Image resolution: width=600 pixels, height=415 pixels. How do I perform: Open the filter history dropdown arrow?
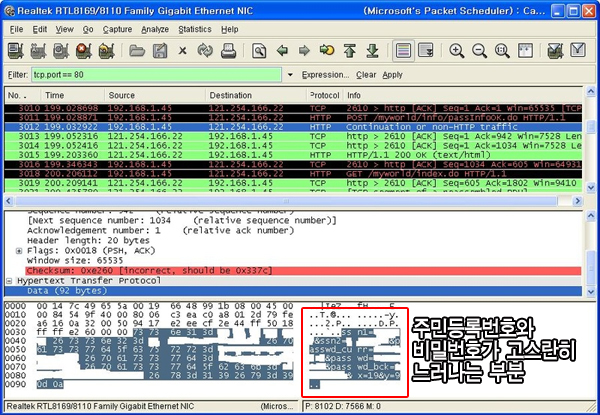click(290, 74)
